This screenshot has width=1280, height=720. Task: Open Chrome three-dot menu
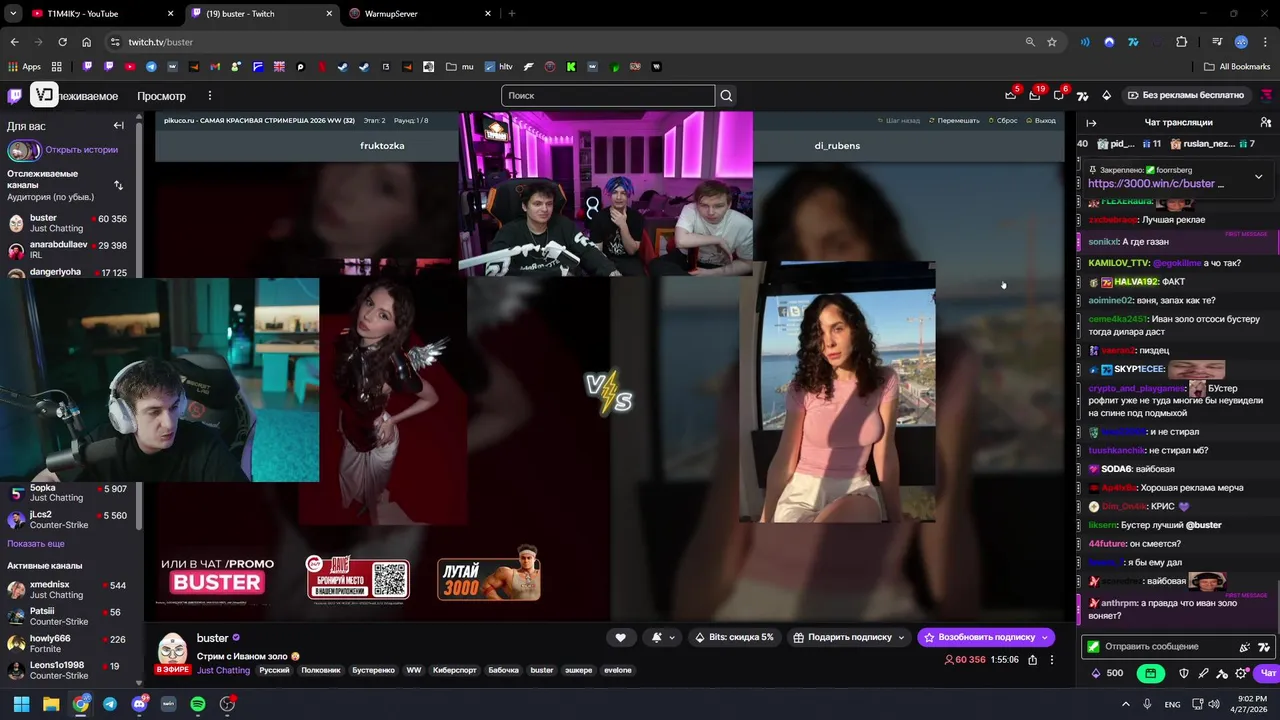(1265, 42)
